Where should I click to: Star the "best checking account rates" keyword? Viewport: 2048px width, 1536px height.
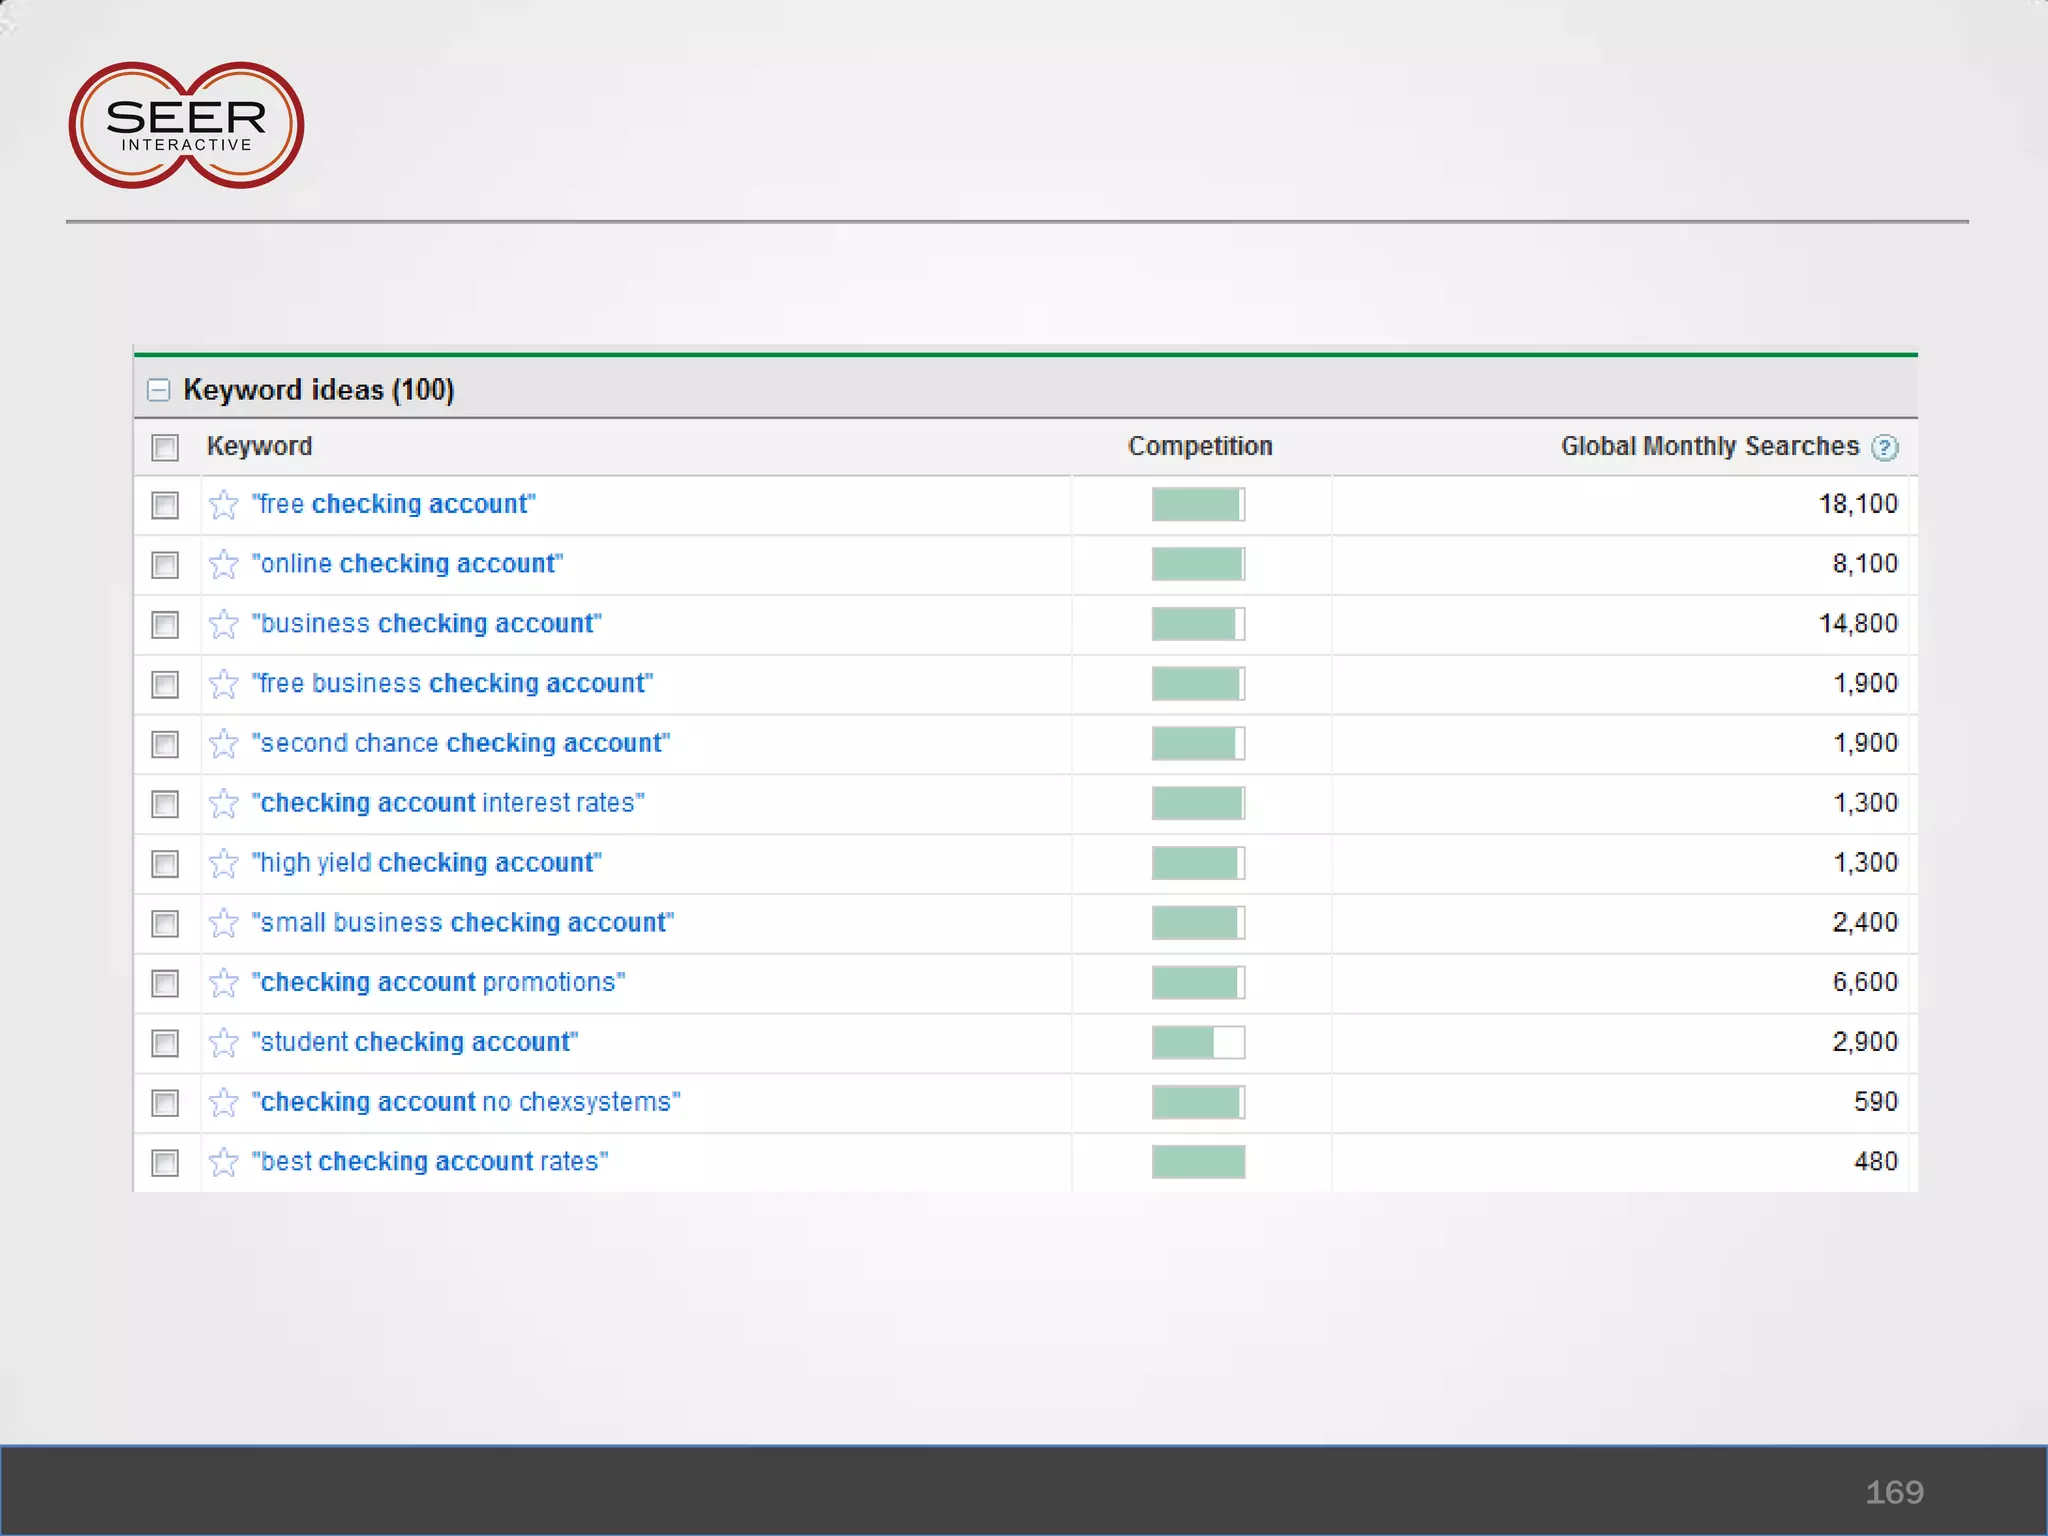(224, 1163)
